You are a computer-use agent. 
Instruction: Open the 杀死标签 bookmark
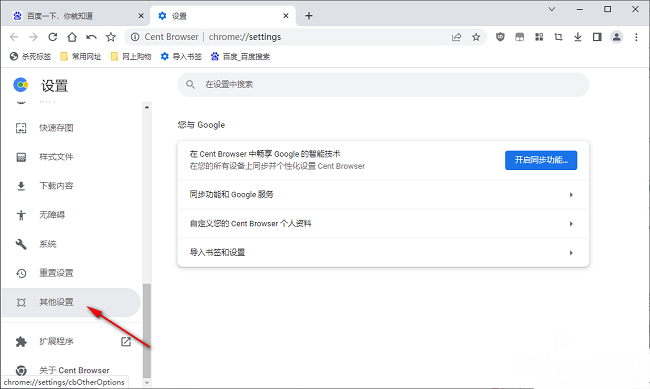[30, 56]
